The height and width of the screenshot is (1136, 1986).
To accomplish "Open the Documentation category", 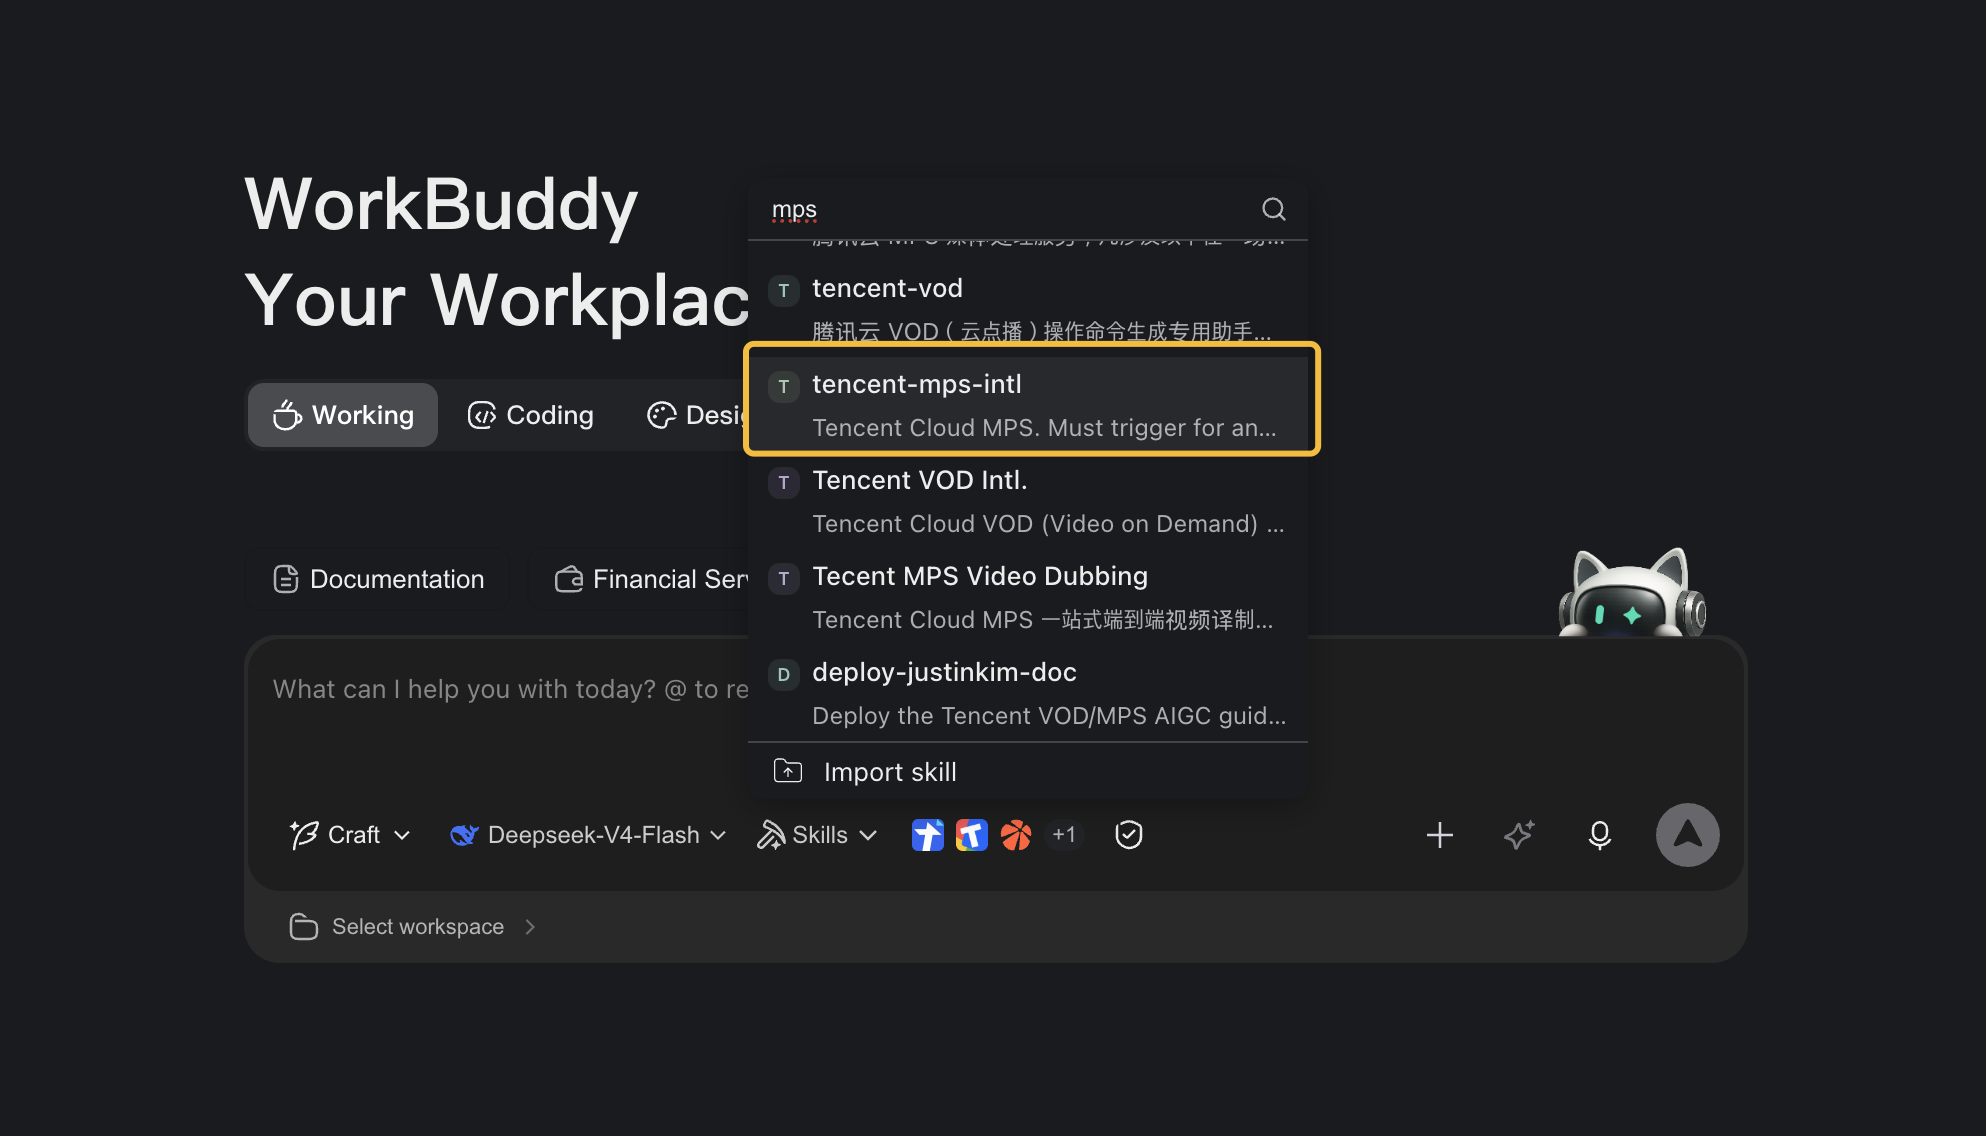I will (x=379, y=579).
